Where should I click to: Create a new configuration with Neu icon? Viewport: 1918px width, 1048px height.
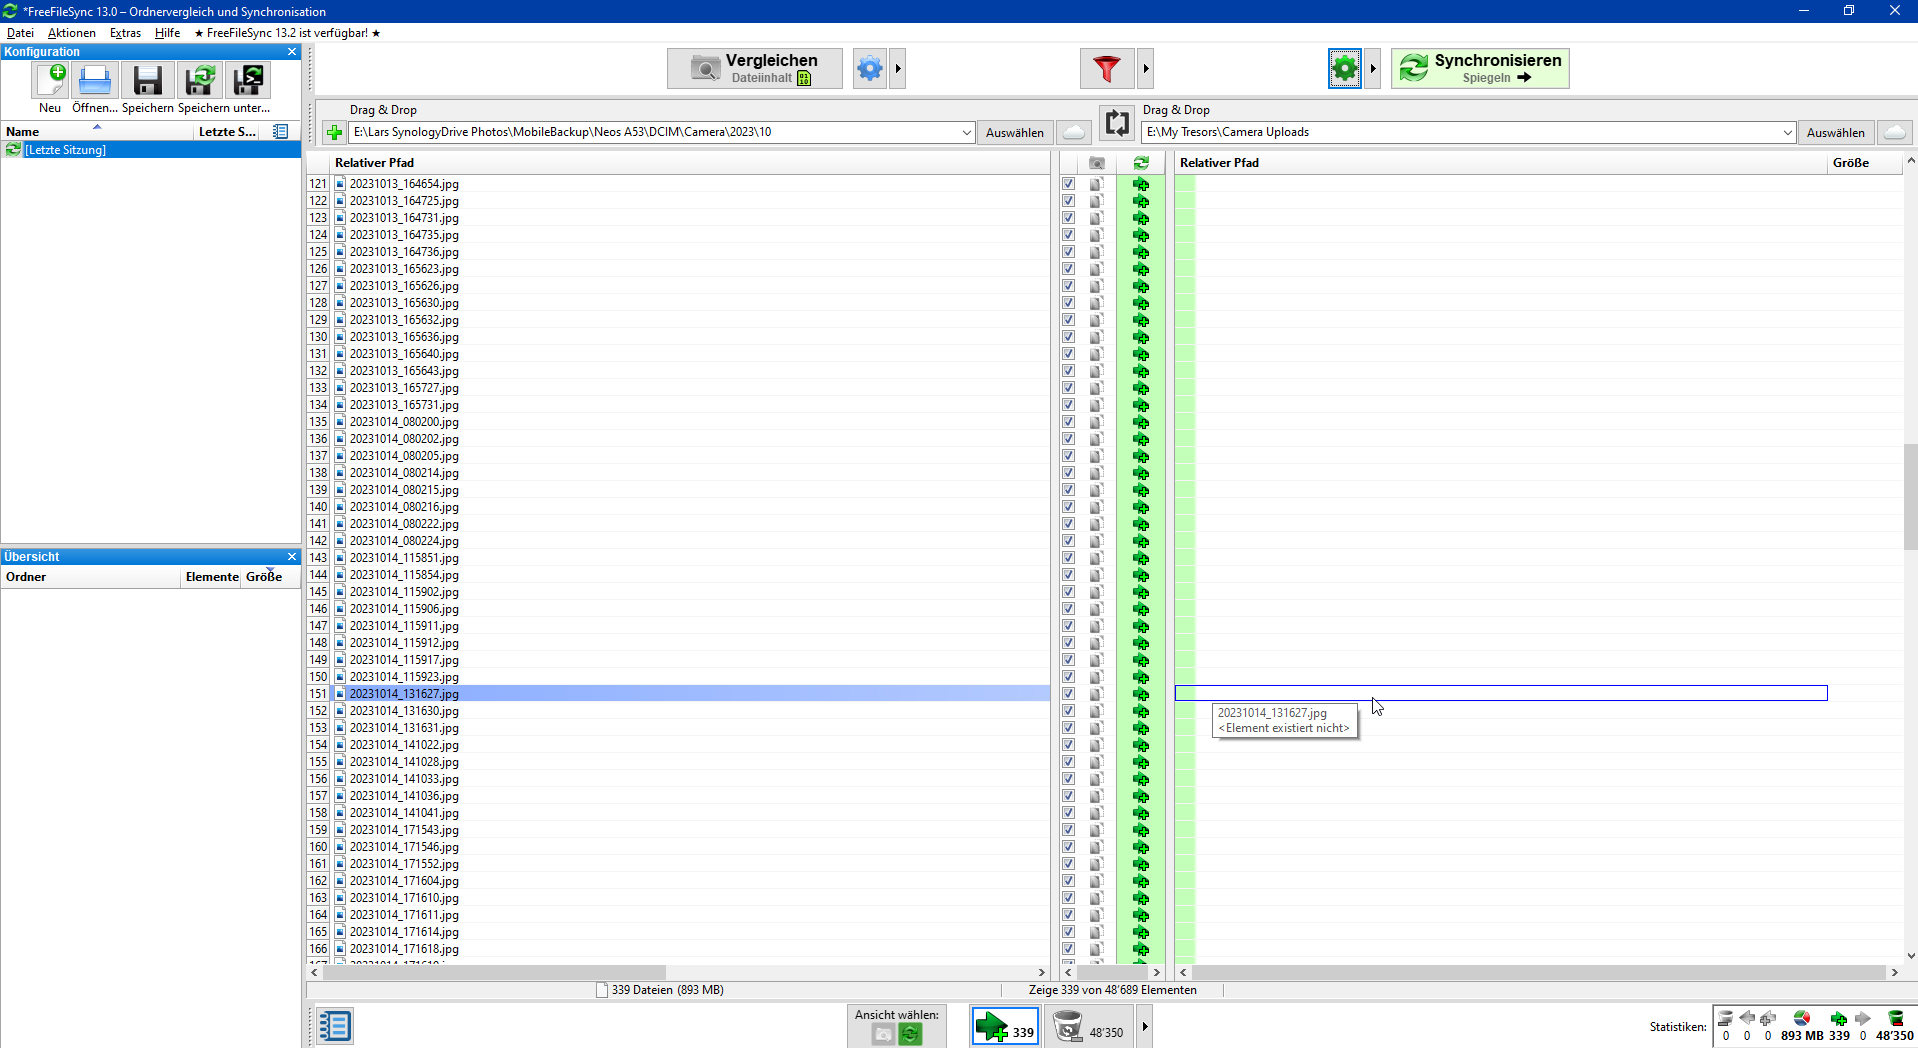pyautogui.click(x=50, y=80)
